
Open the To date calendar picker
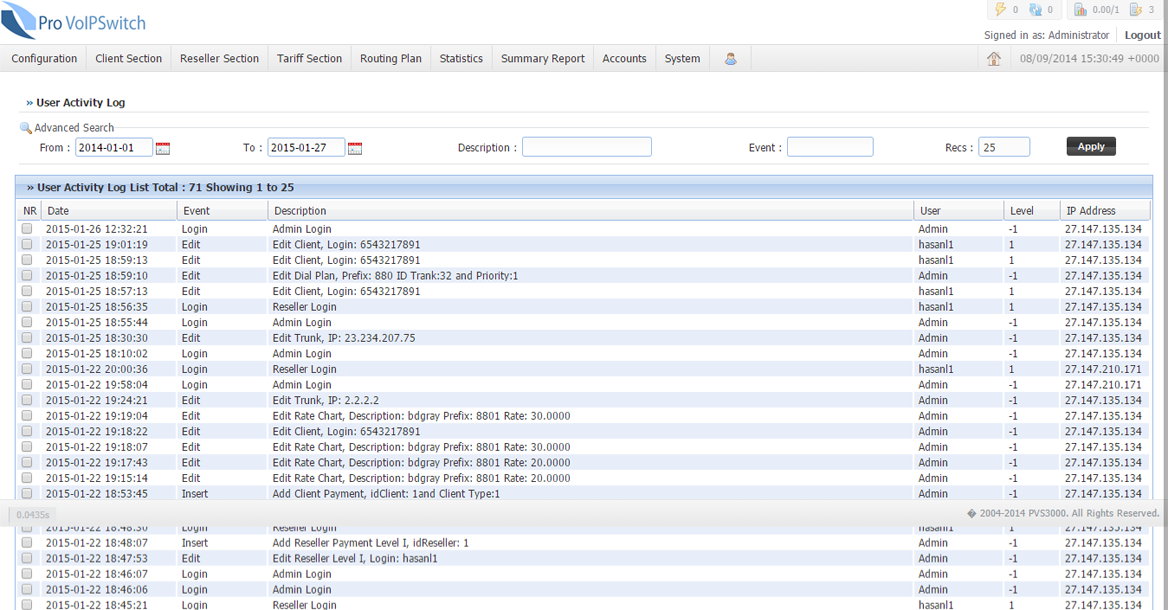[x=355, y=148]
